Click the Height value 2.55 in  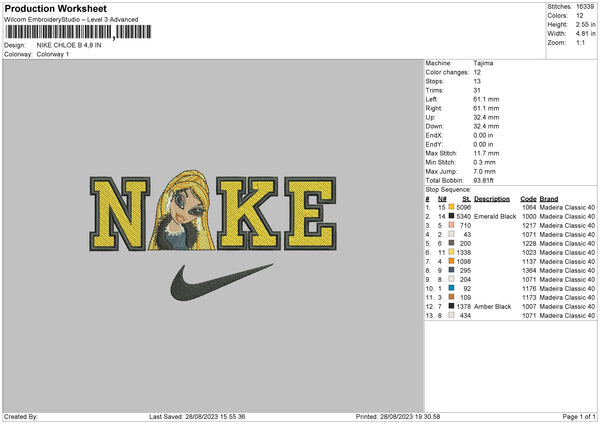[585, 24]
